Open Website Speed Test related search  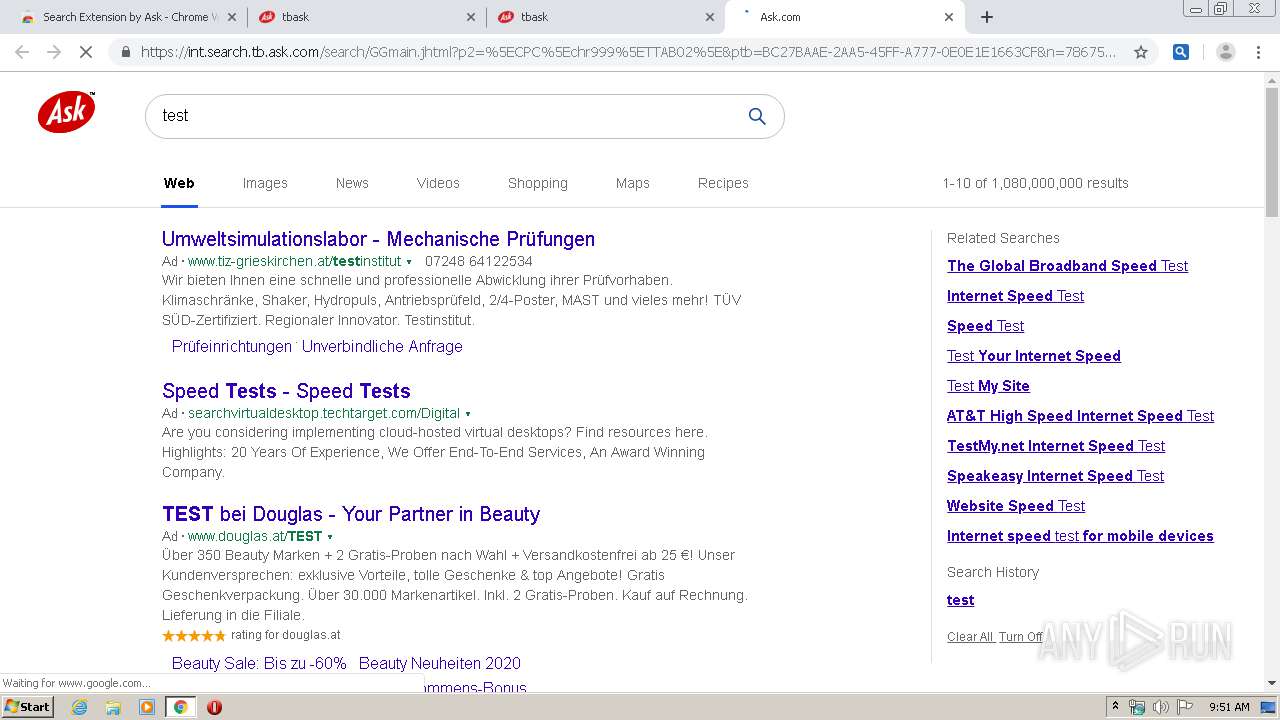point(1016,506)
